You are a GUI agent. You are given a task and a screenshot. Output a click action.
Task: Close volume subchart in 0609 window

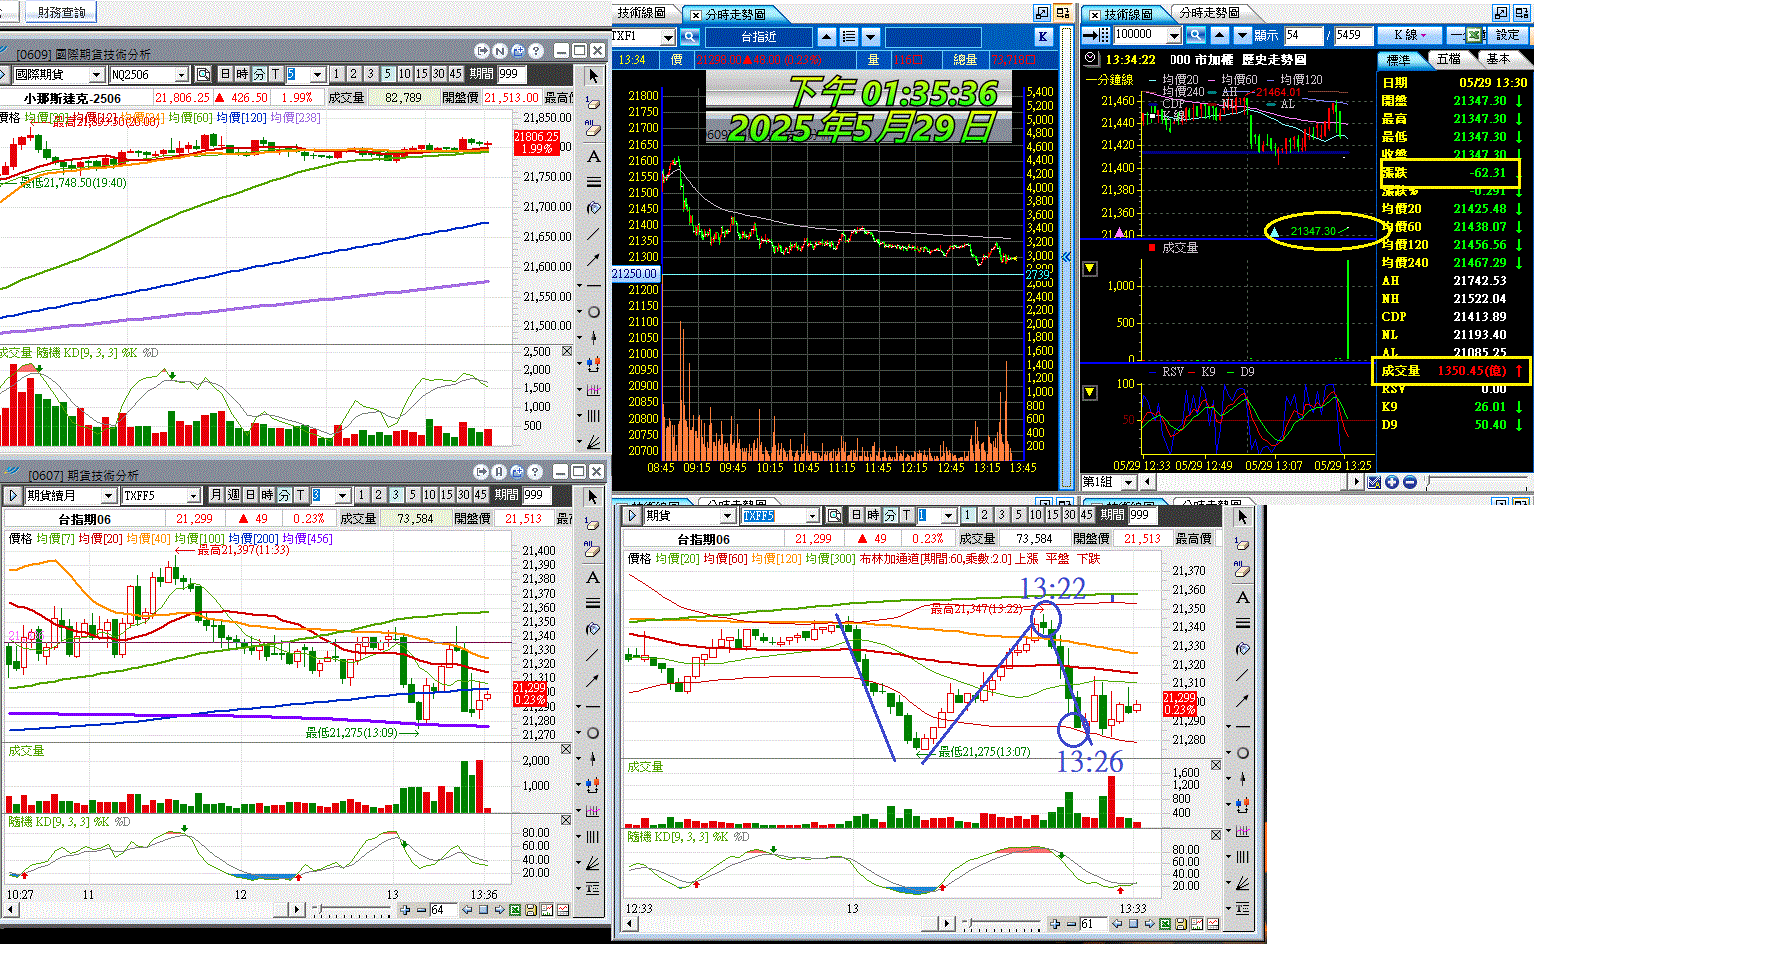[567, 351]
